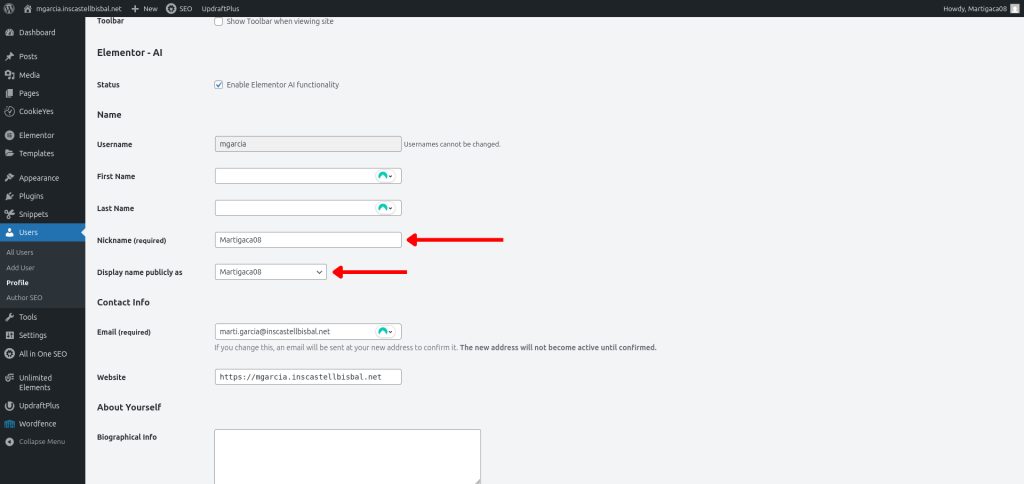The height and width of the screenshot is (484, 1024).
Task: Click the Plugins plug icon in sidebar
Action: [9, 196]
